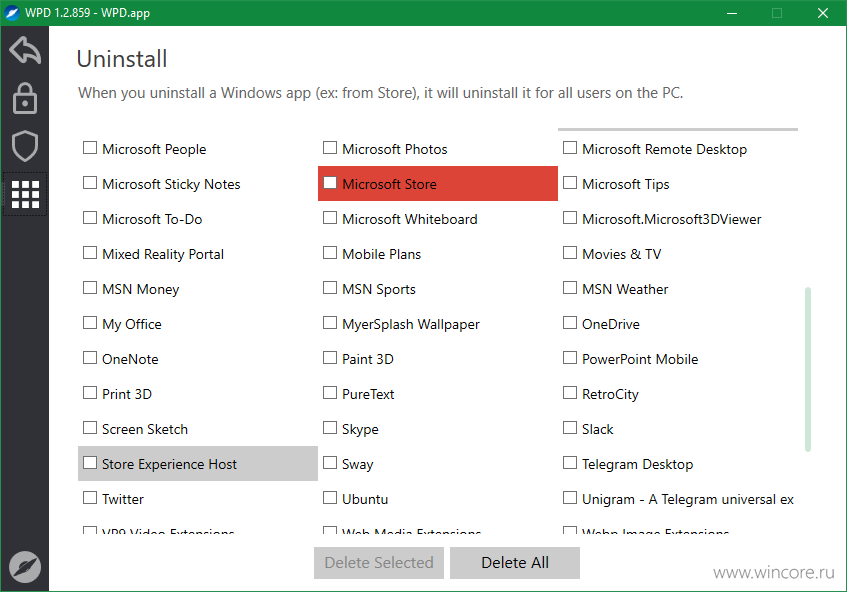Check the Skype checkbox
This screenshot has height=592, width=847.
330,428
